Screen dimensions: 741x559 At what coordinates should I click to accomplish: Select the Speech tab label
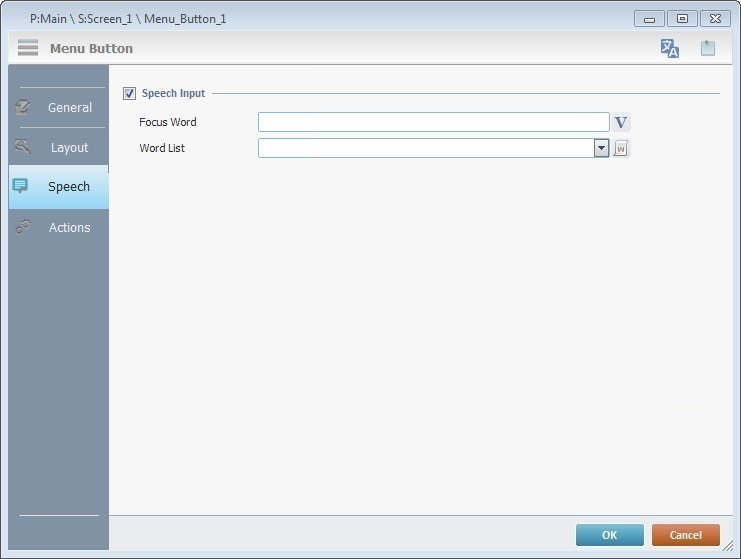69,187
